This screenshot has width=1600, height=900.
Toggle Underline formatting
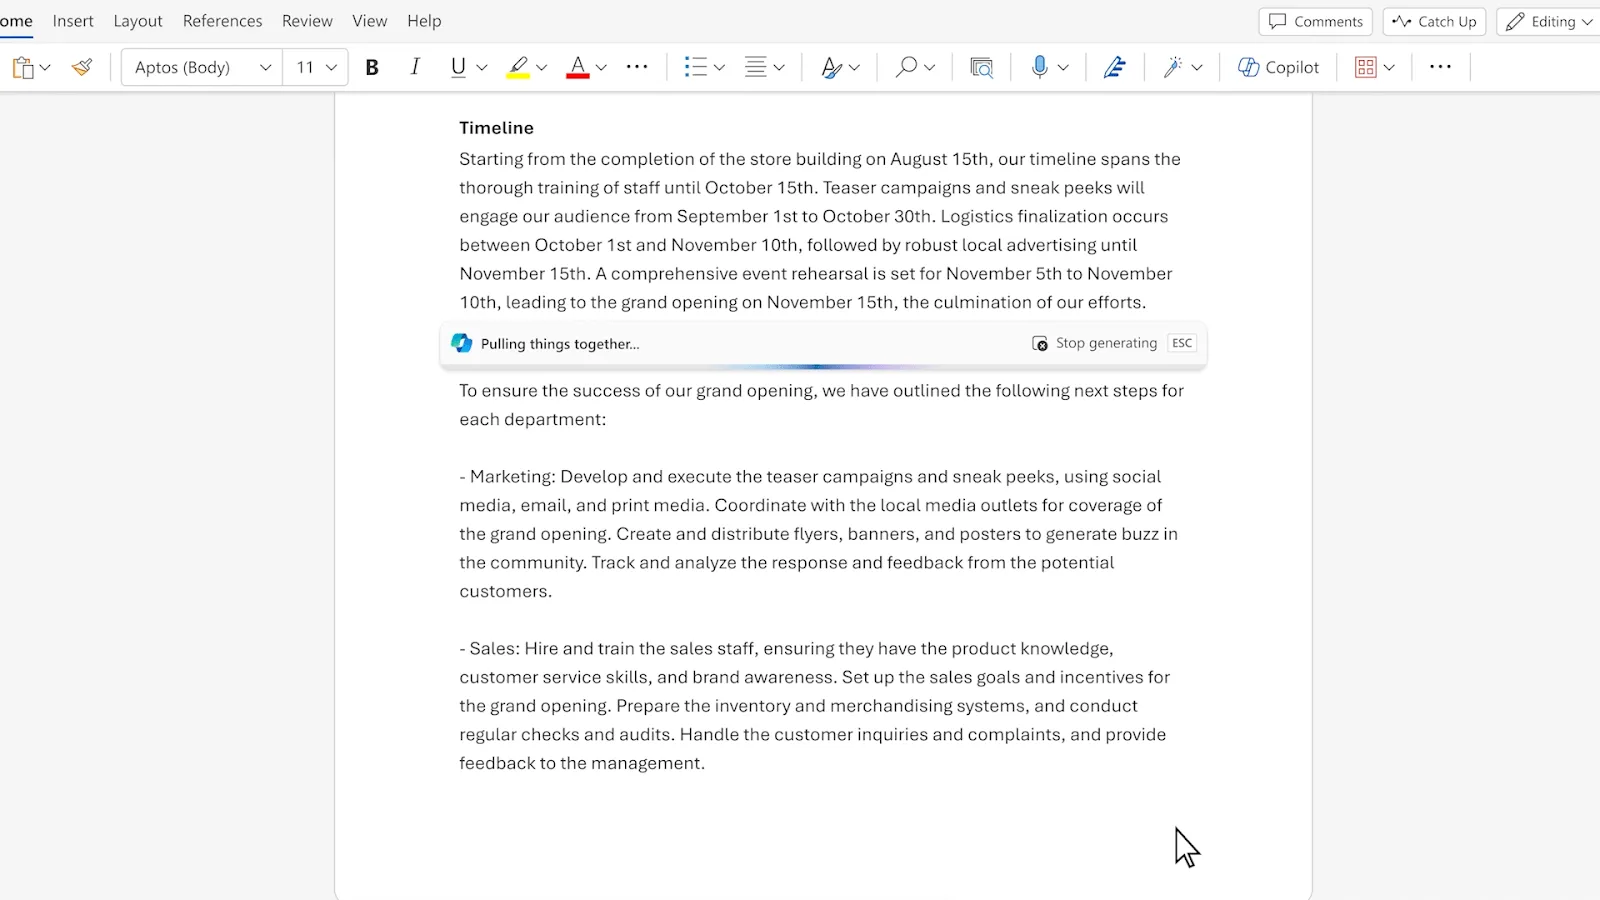click(458, 67)
